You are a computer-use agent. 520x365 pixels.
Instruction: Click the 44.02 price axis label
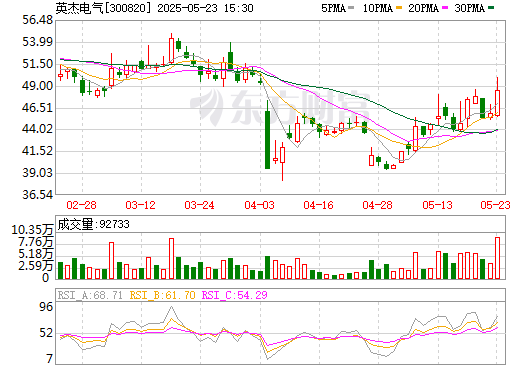(x=38, y=129)
